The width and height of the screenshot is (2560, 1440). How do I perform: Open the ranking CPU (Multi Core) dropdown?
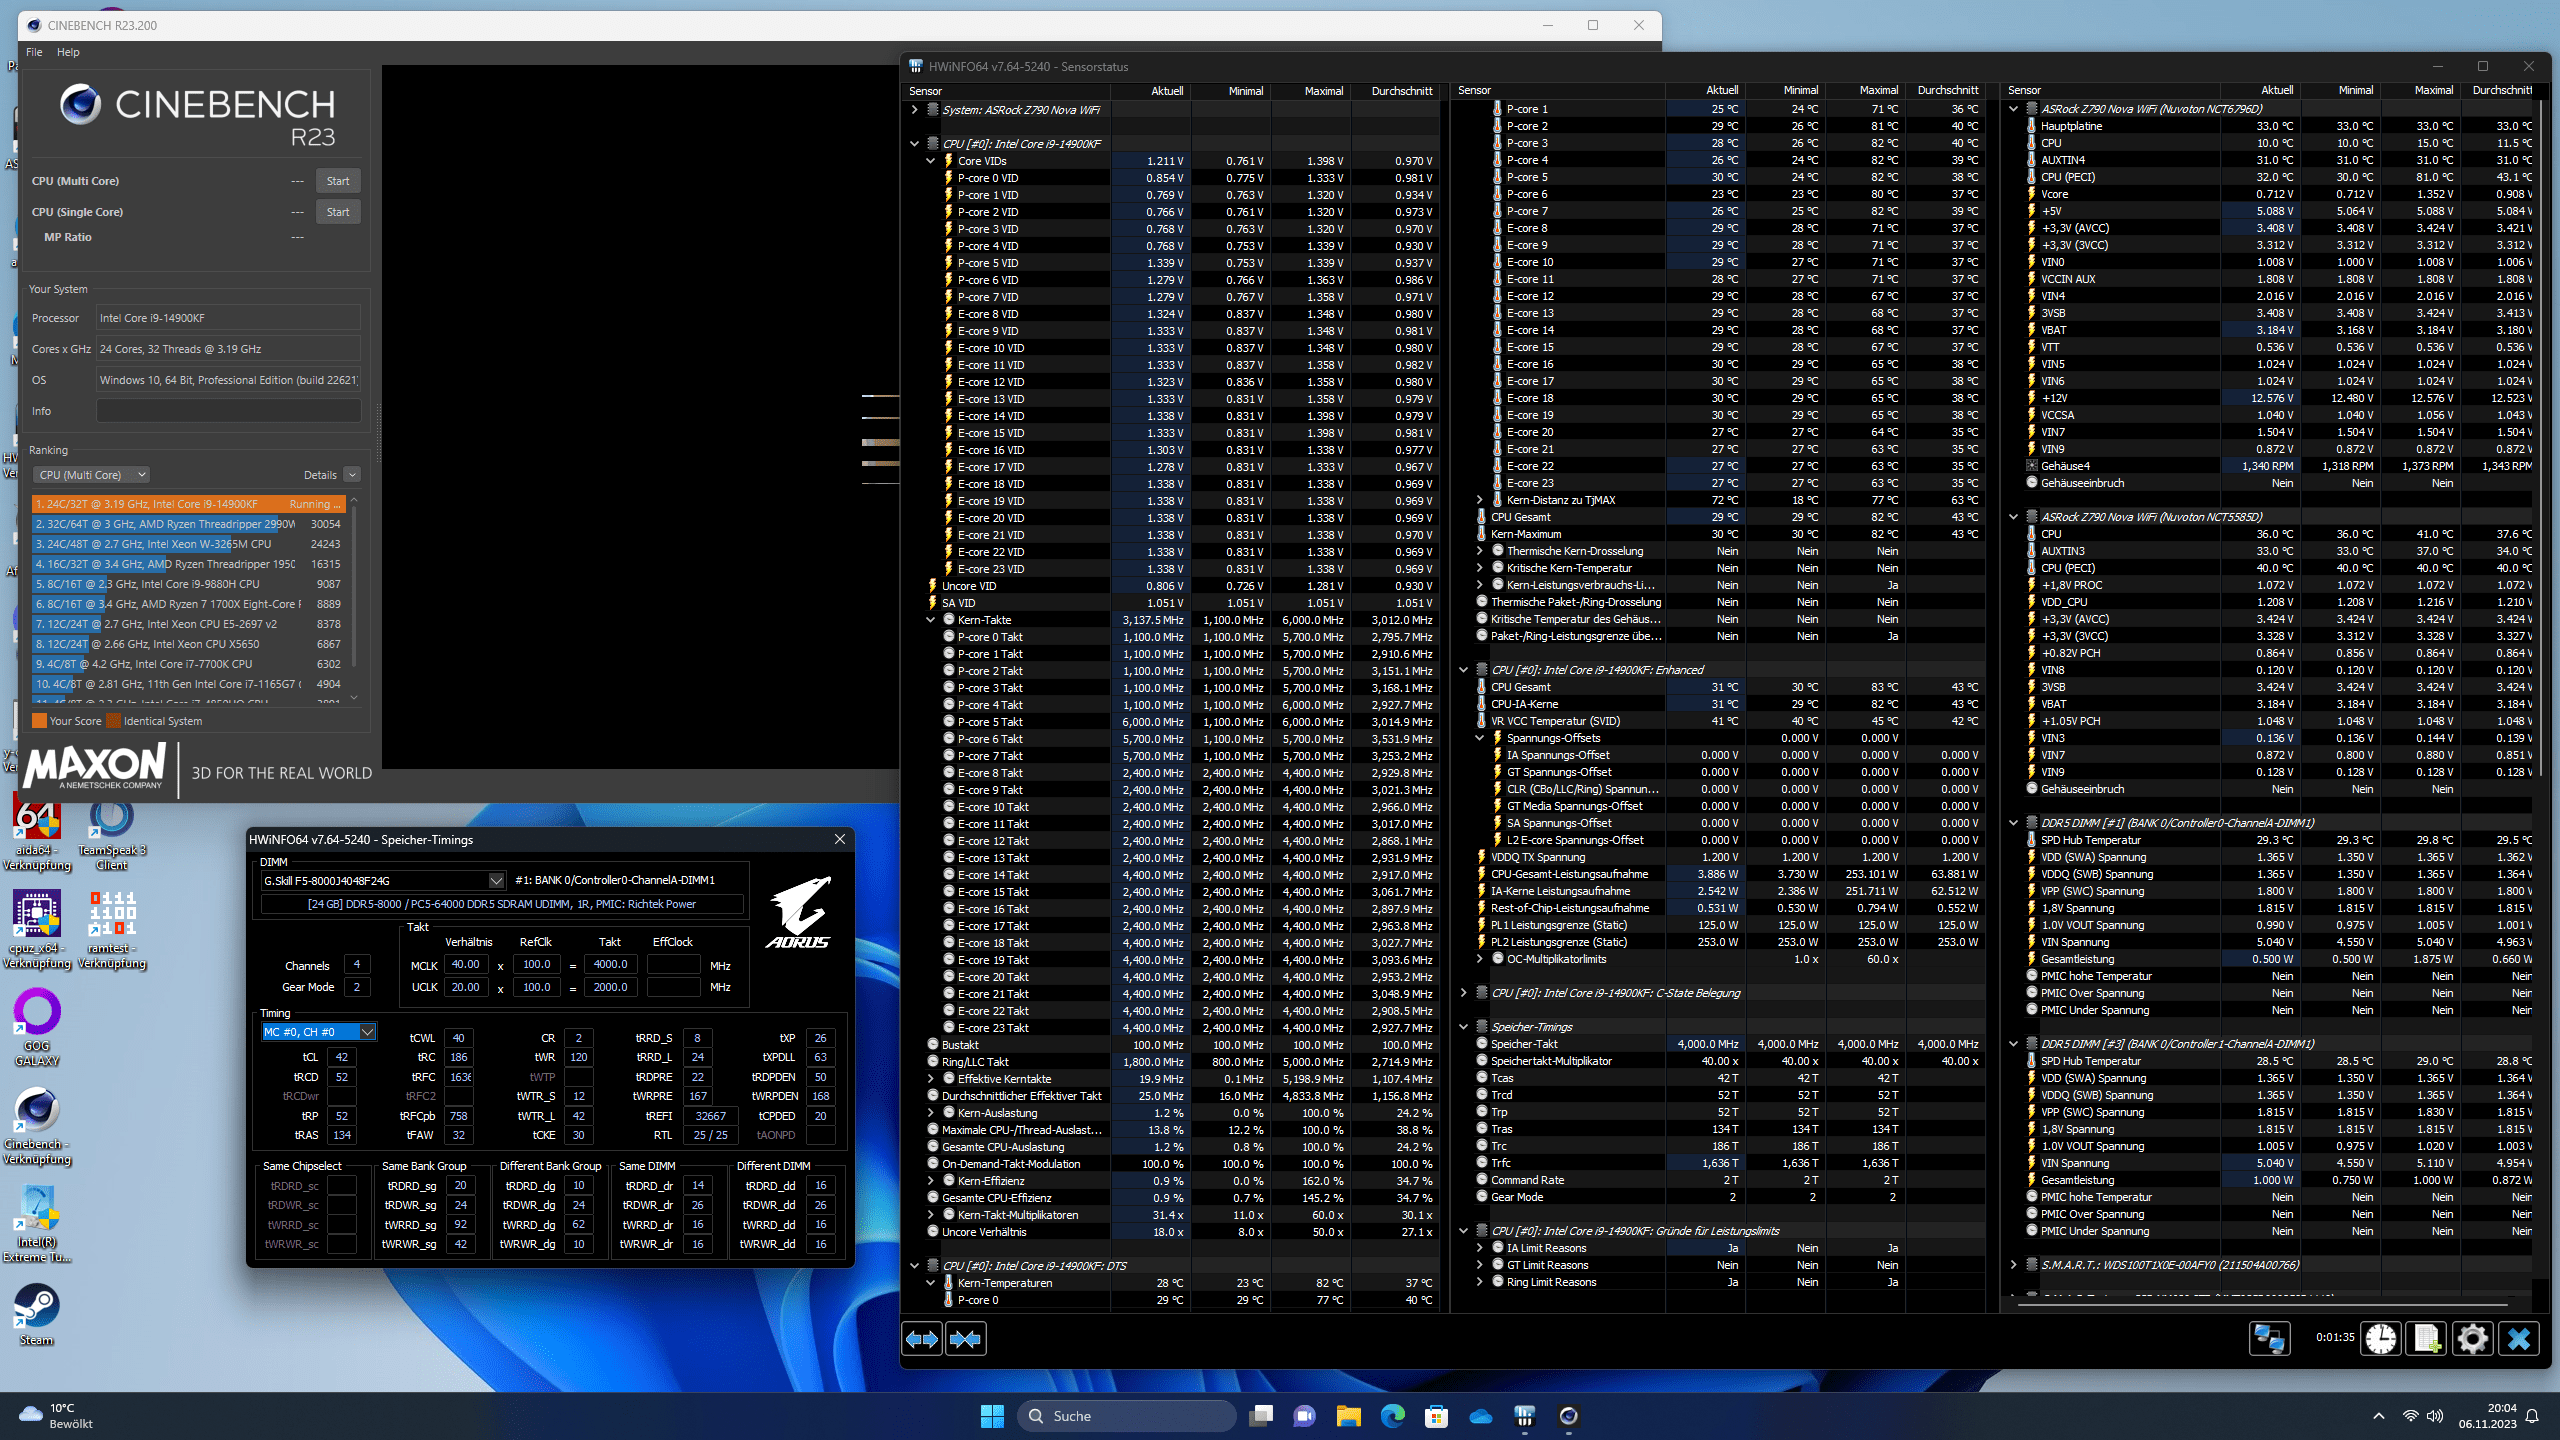(91, 475)
